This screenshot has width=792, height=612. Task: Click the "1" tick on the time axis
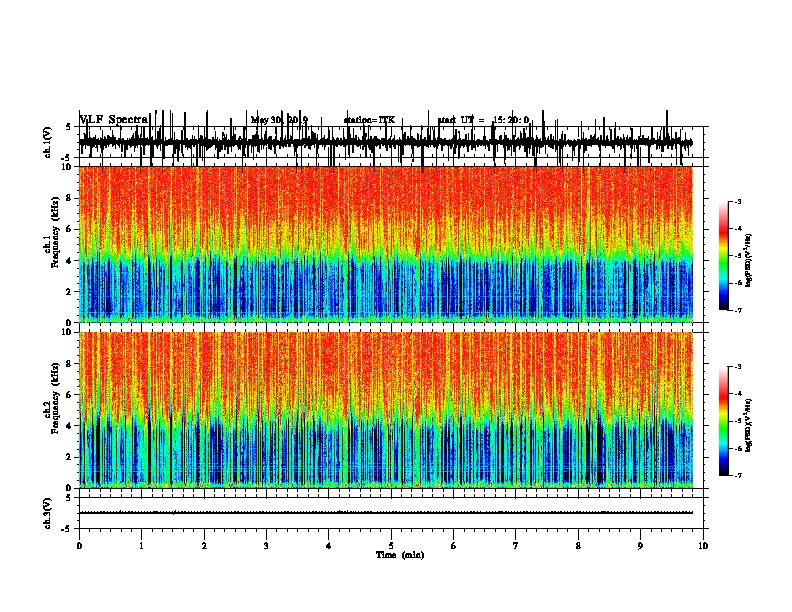141,546
